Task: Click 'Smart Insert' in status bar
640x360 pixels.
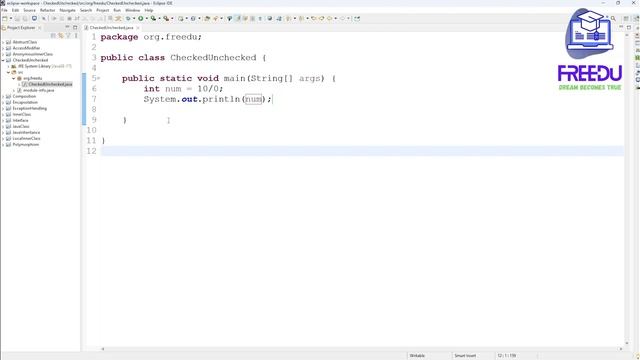Action: (465, 356)
